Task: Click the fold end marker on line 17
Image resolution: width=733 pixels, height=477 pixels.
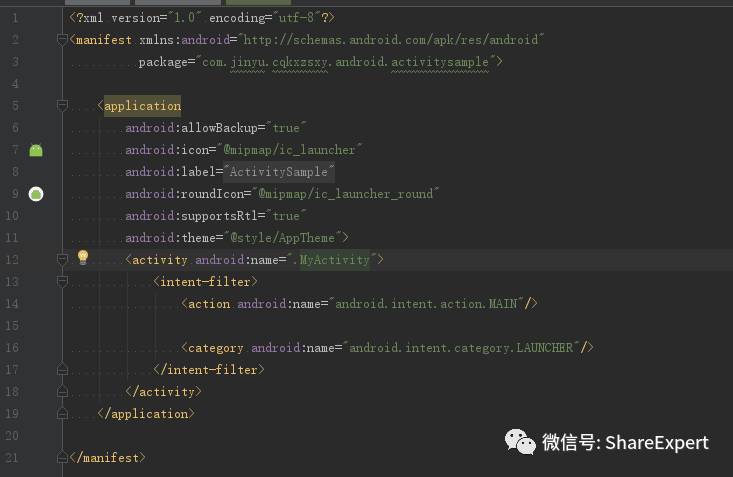Action: tap(62, 370)
